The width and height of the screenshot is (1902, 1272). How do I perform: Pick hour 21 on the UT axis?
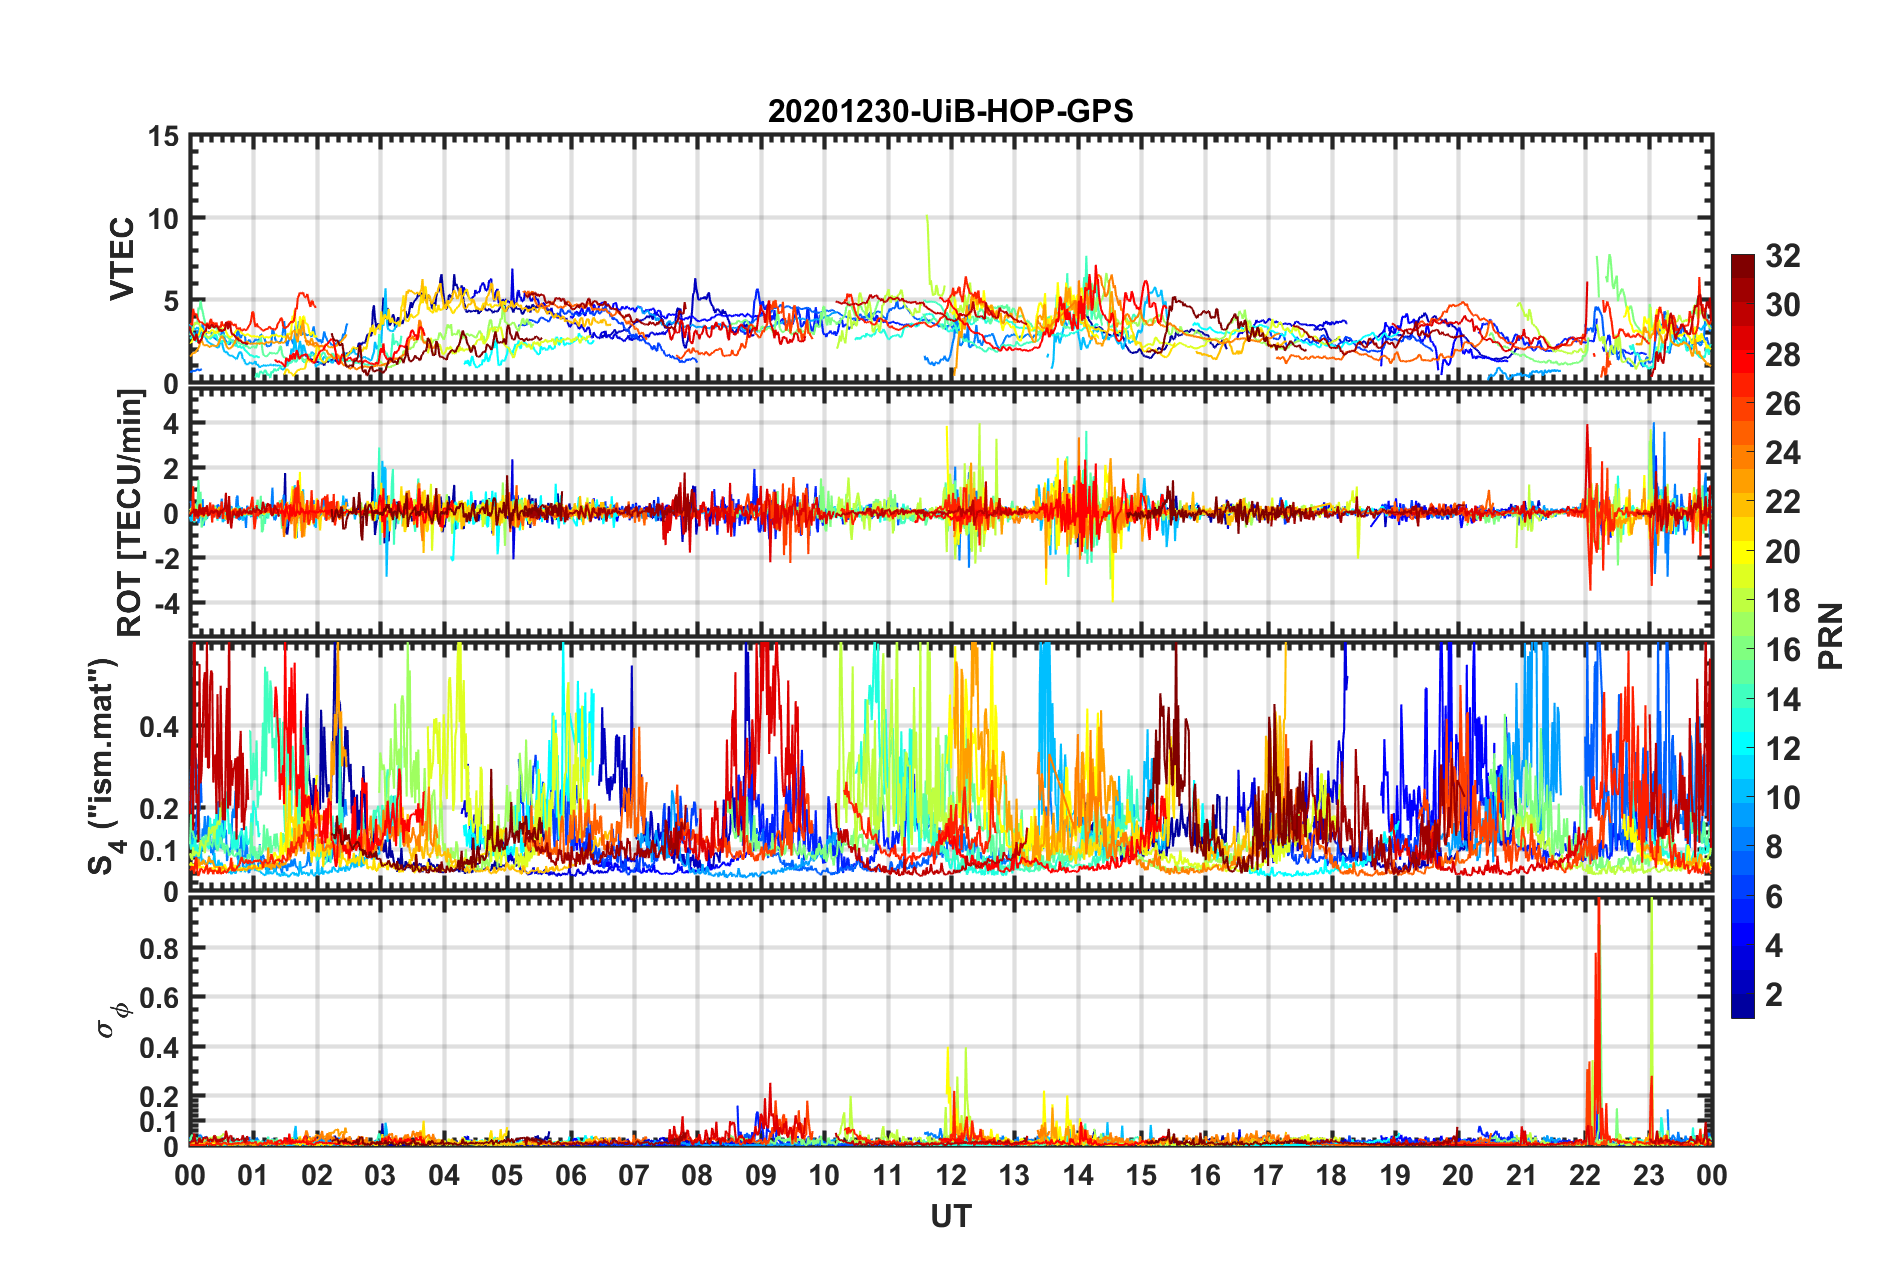click(1522, 1175)
